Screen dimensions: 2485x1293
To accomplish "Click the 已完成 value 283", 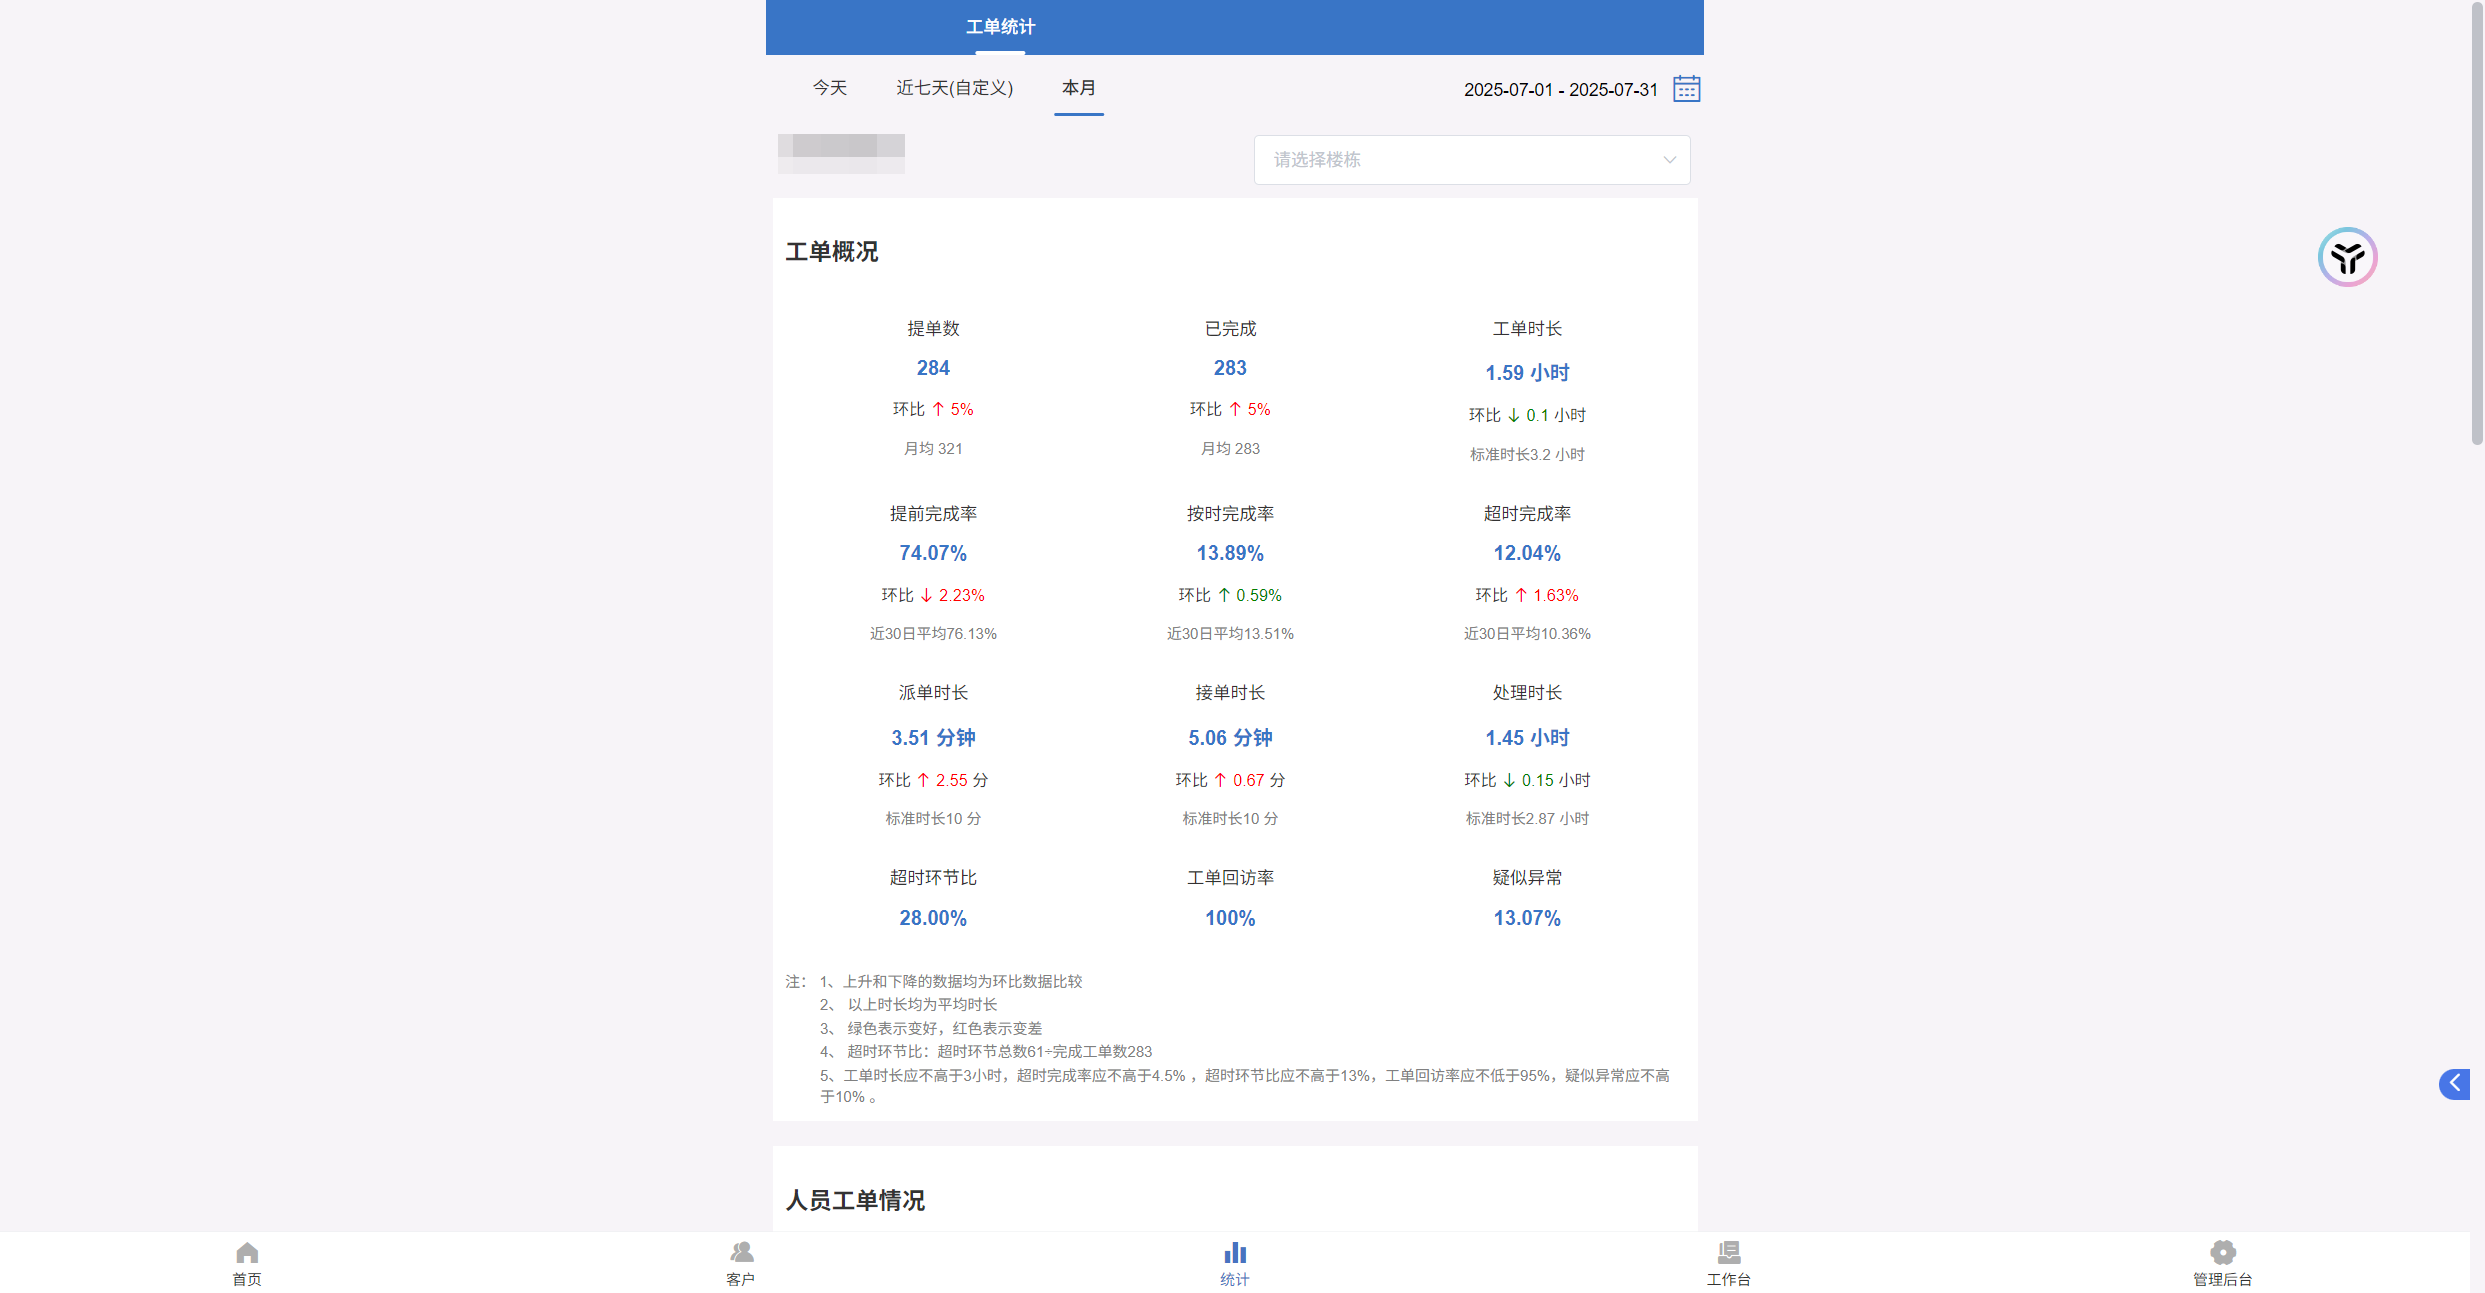I will [1230, 368].
